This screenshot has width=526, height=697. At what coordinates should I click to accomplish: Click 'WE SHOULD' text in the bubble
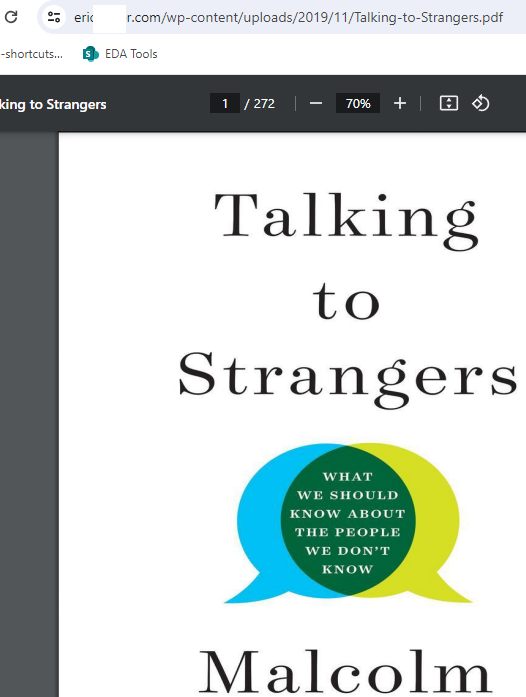click(348, 495)
